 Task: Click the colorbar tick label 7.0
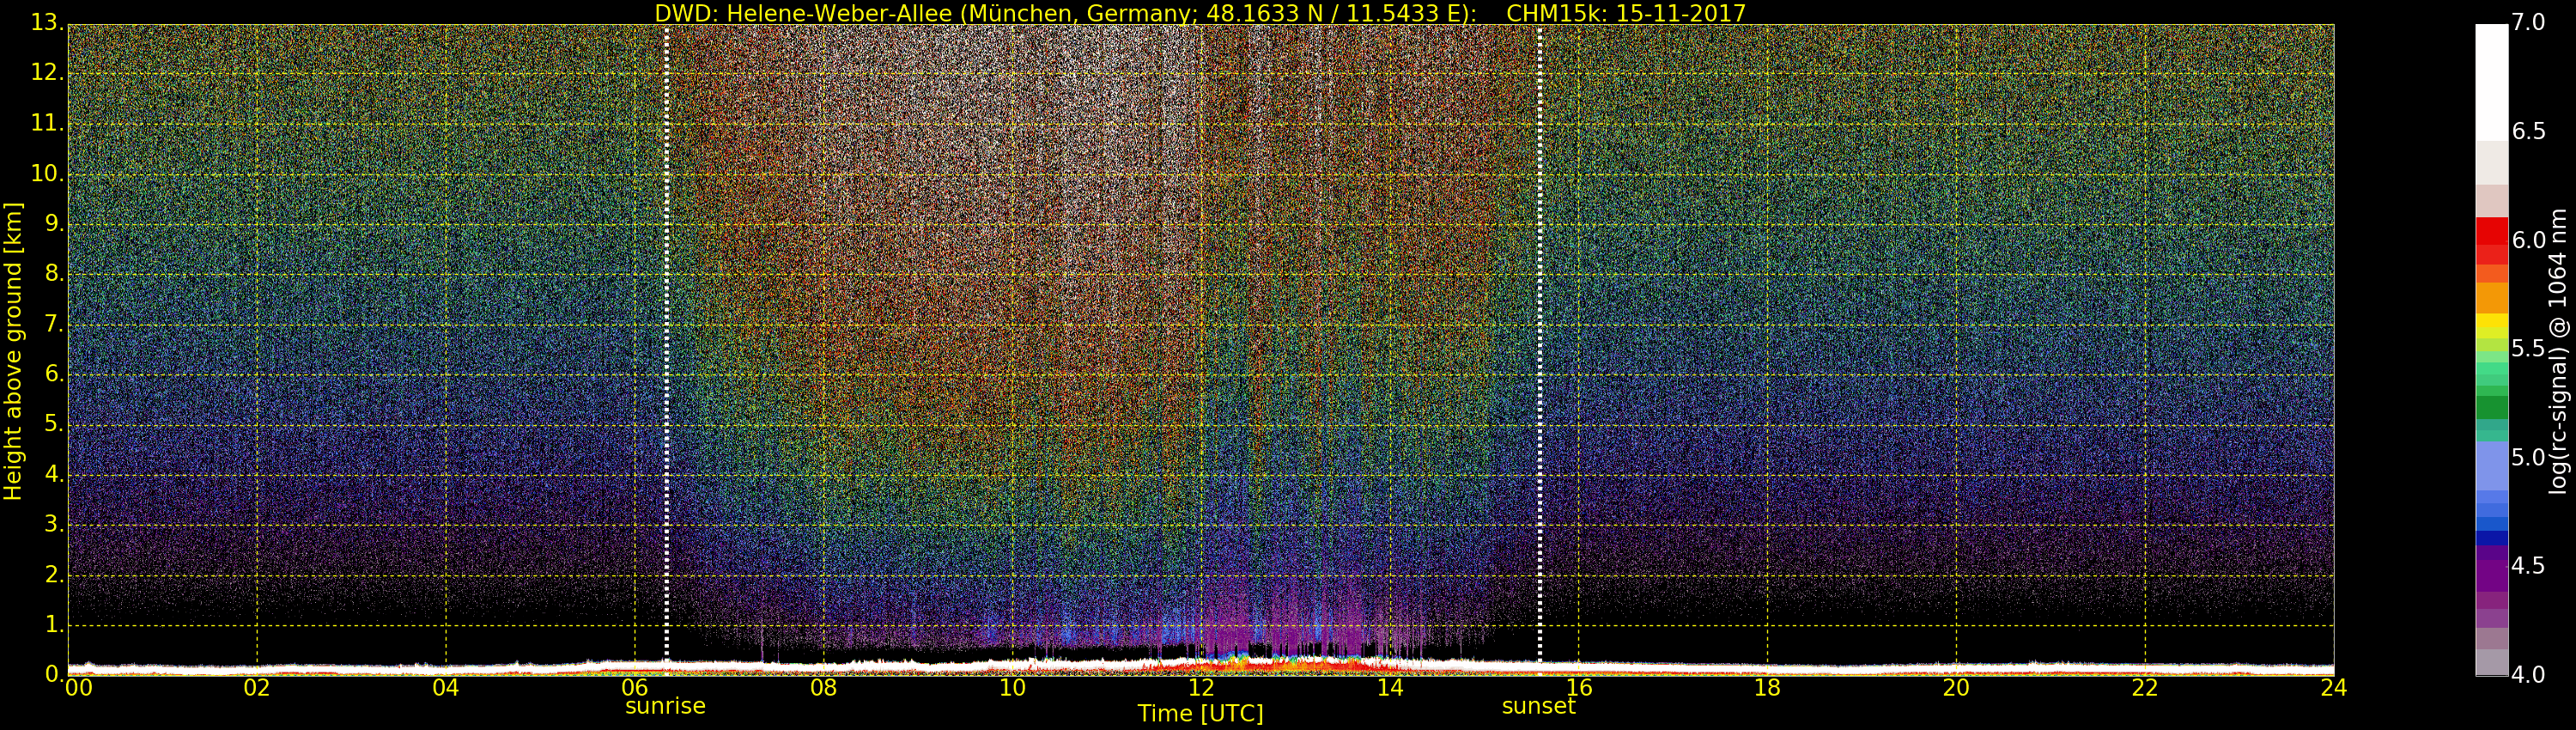click(x=2529, y=22)
